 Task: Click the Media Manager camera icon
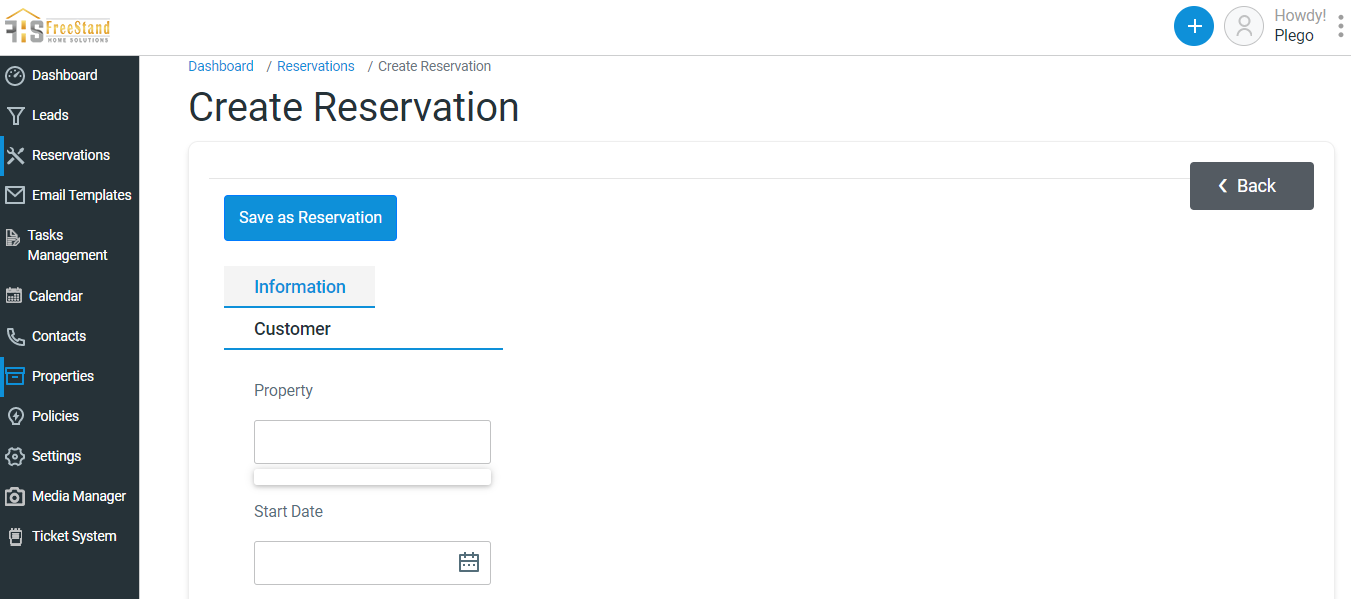click(15, 496)
